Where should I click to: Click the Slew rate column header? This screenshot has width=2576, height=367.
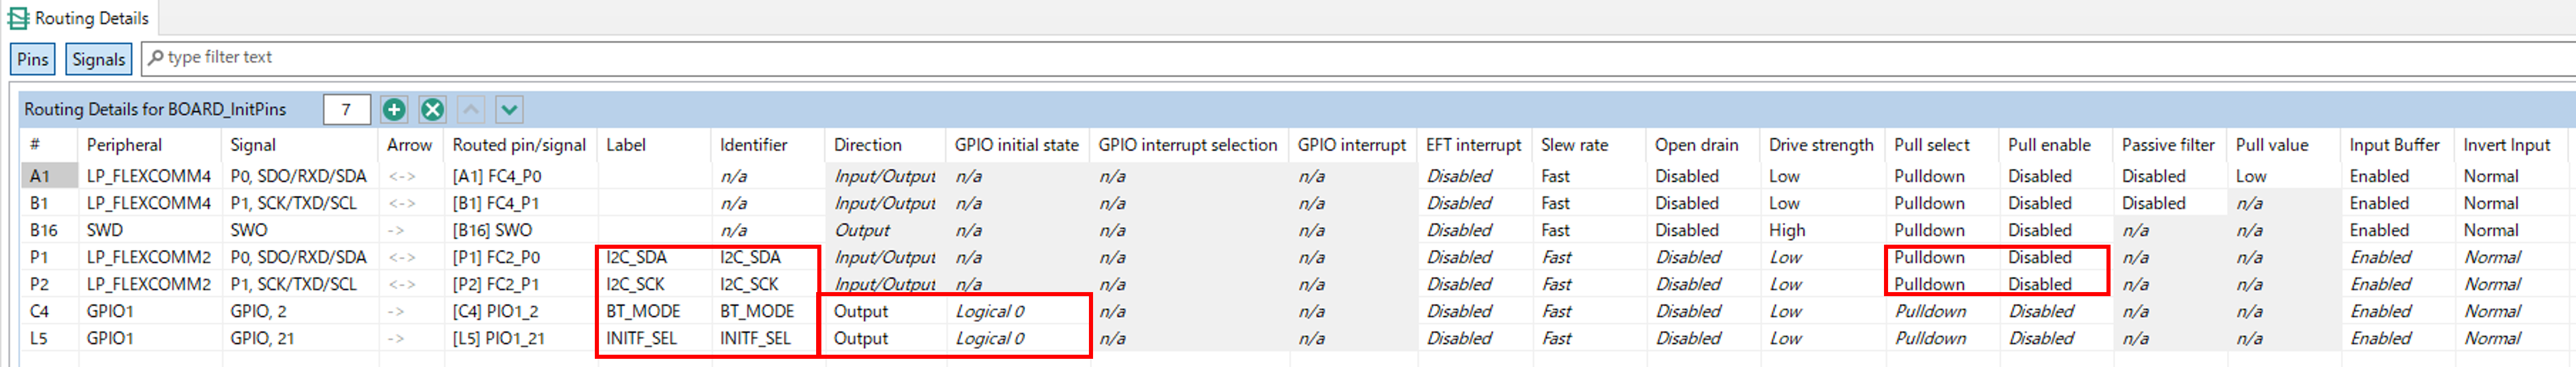pyautogui.click(x=1574, y=145)
